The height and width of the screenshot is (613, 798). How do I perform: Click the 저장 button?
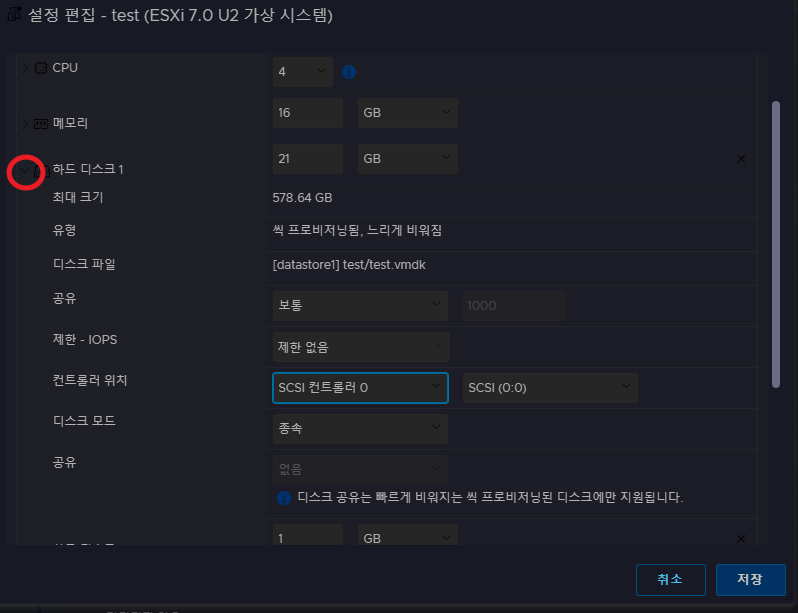click(x=750, y=579)
